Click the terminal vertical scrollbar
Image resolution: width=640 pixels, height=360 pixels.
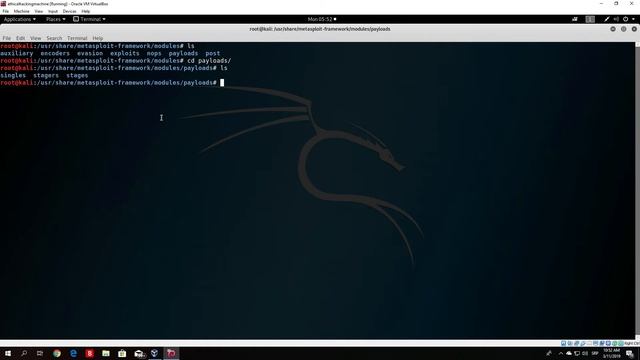[x=638, y=190]
